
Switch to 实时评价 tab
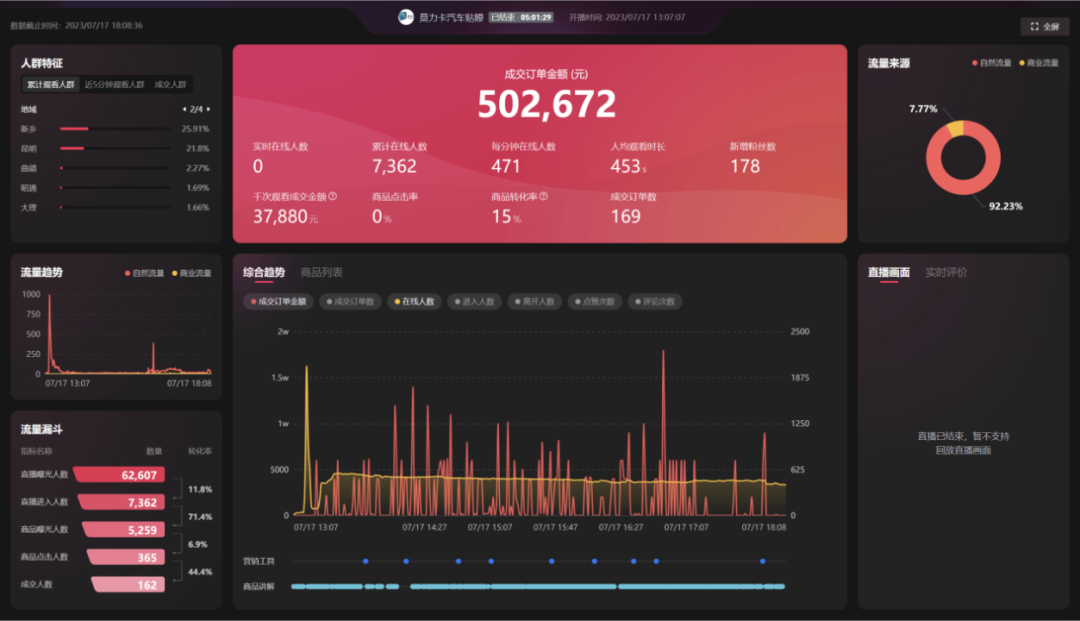click(x=945, y=272)
